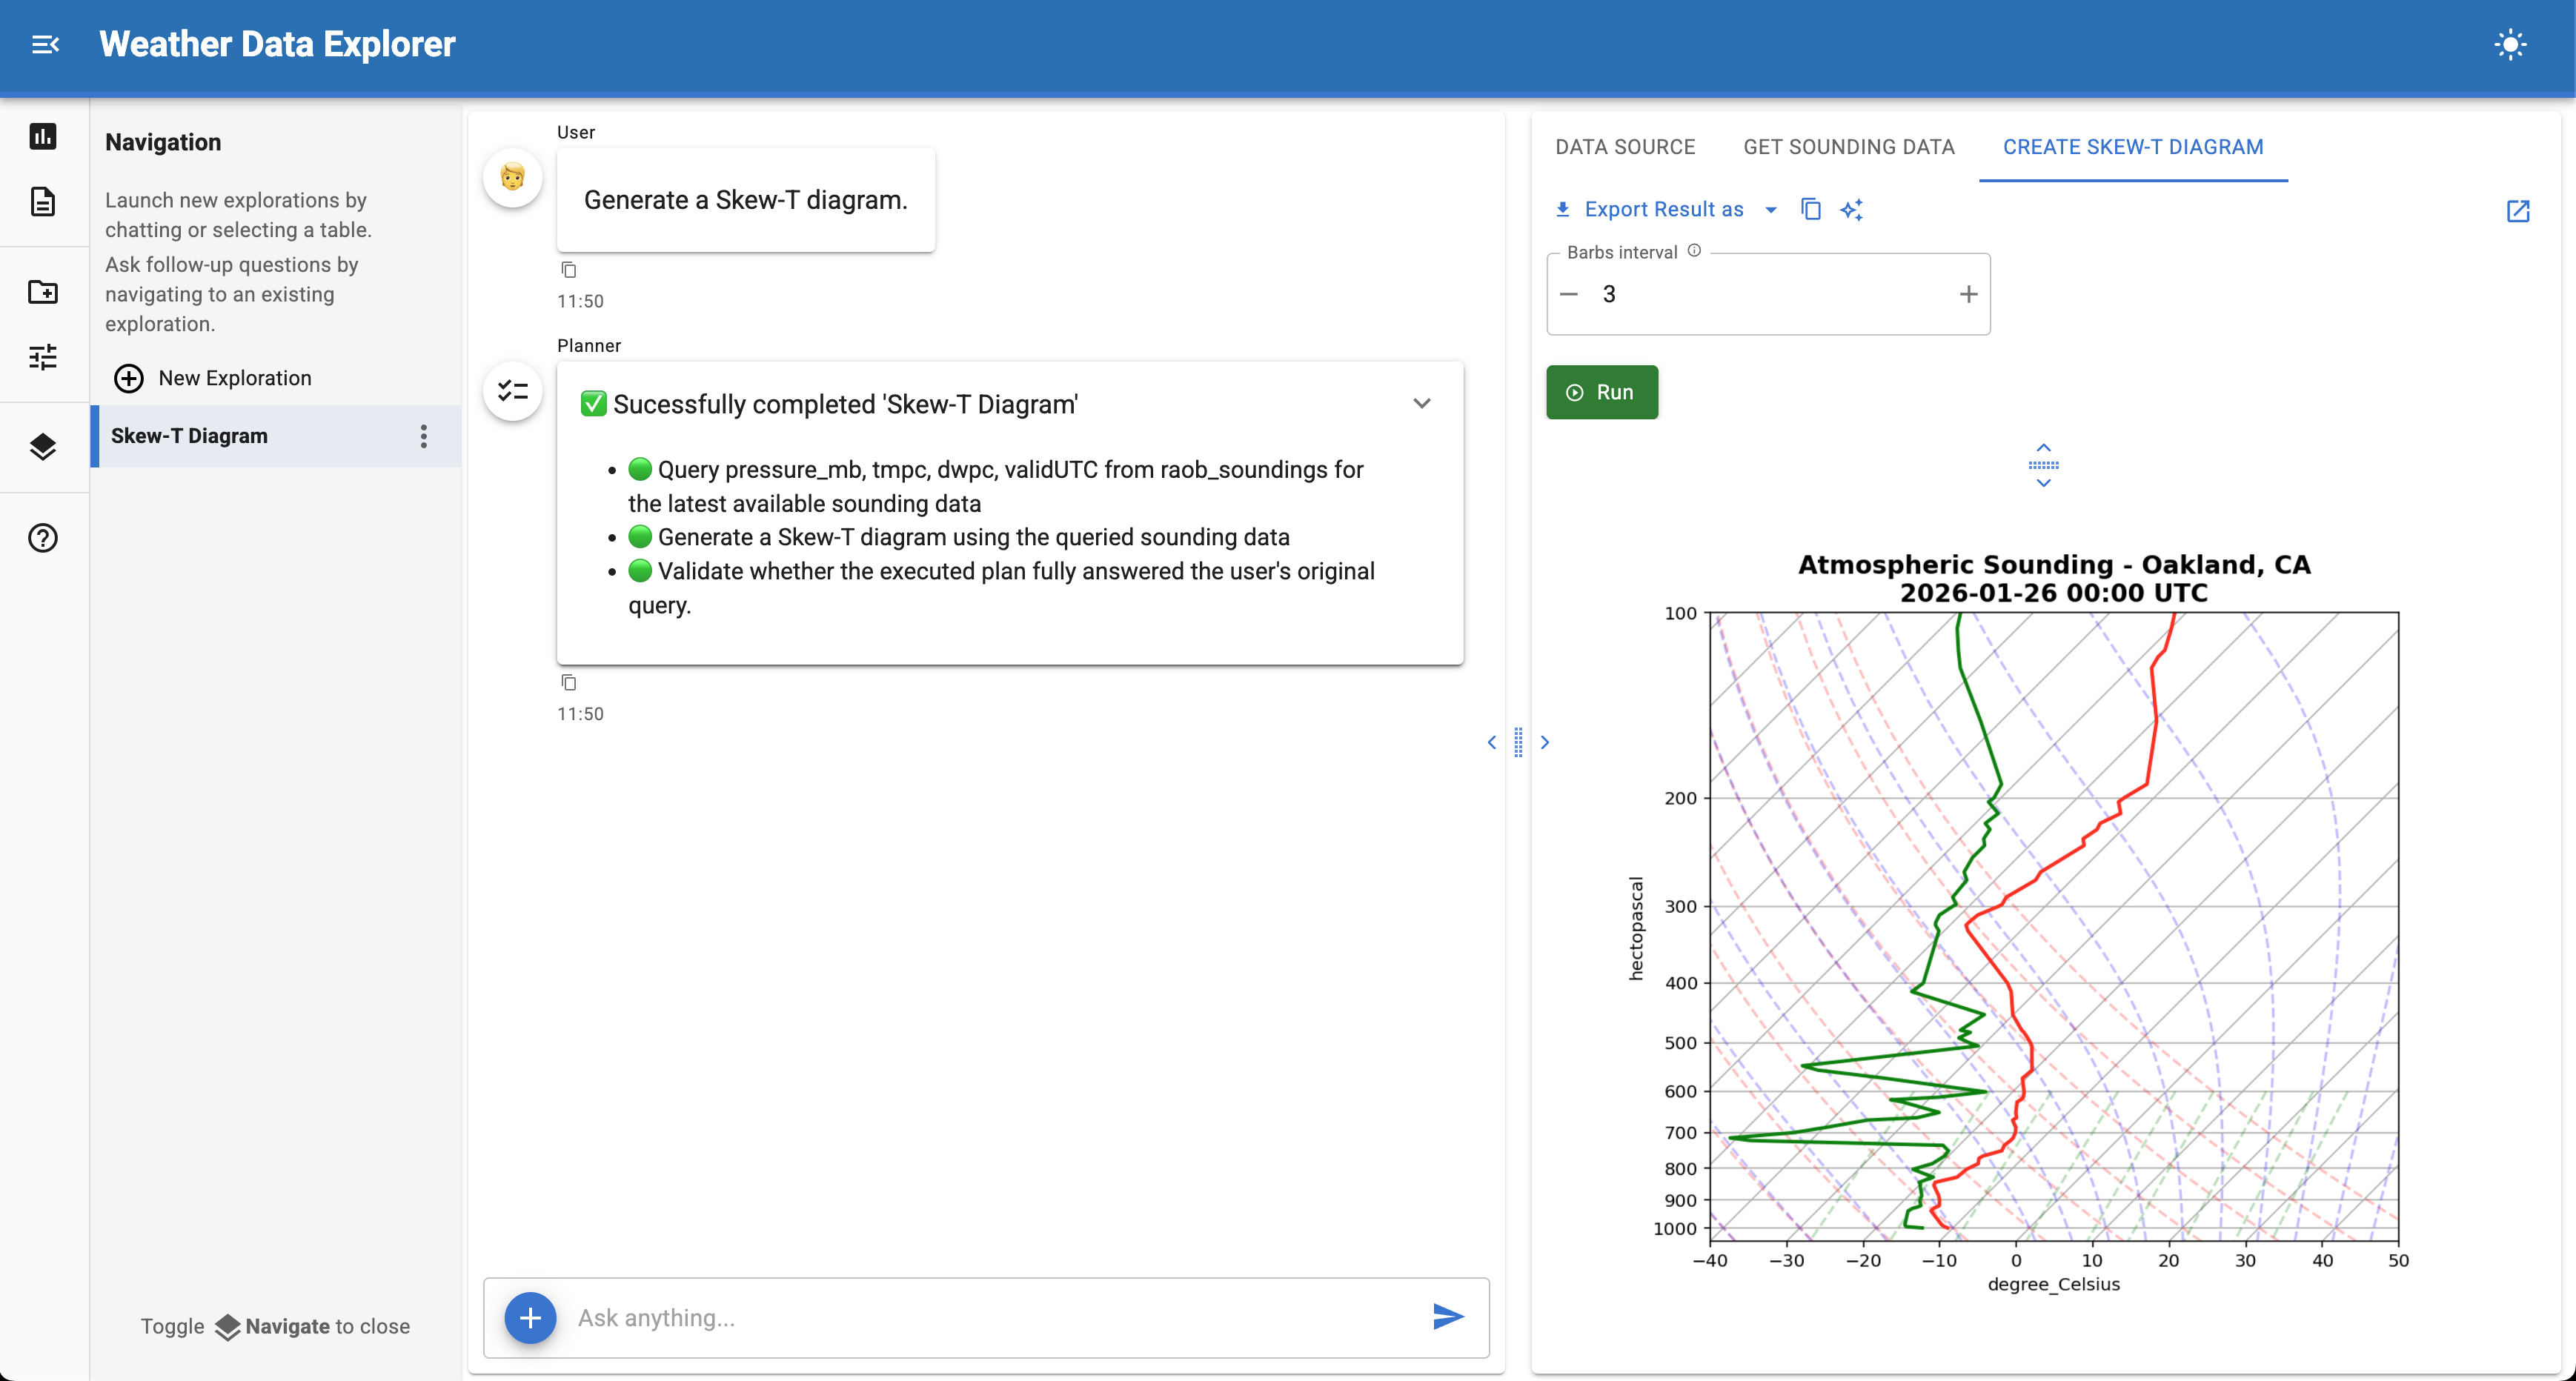
Task: Open the help question-mark icon
Action: tap(43, 538)
